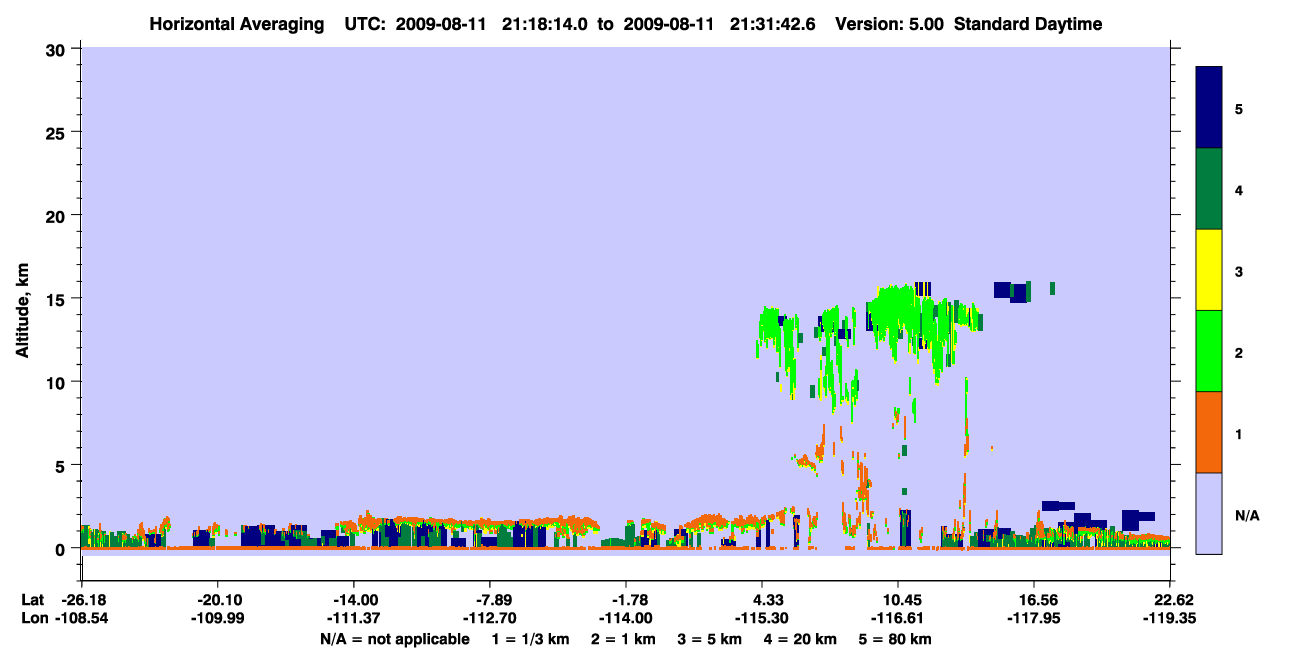Click the lavender N/A colorbar segment
The width and height of the screenshot is (1300, 667).
tap(1209, 512)
